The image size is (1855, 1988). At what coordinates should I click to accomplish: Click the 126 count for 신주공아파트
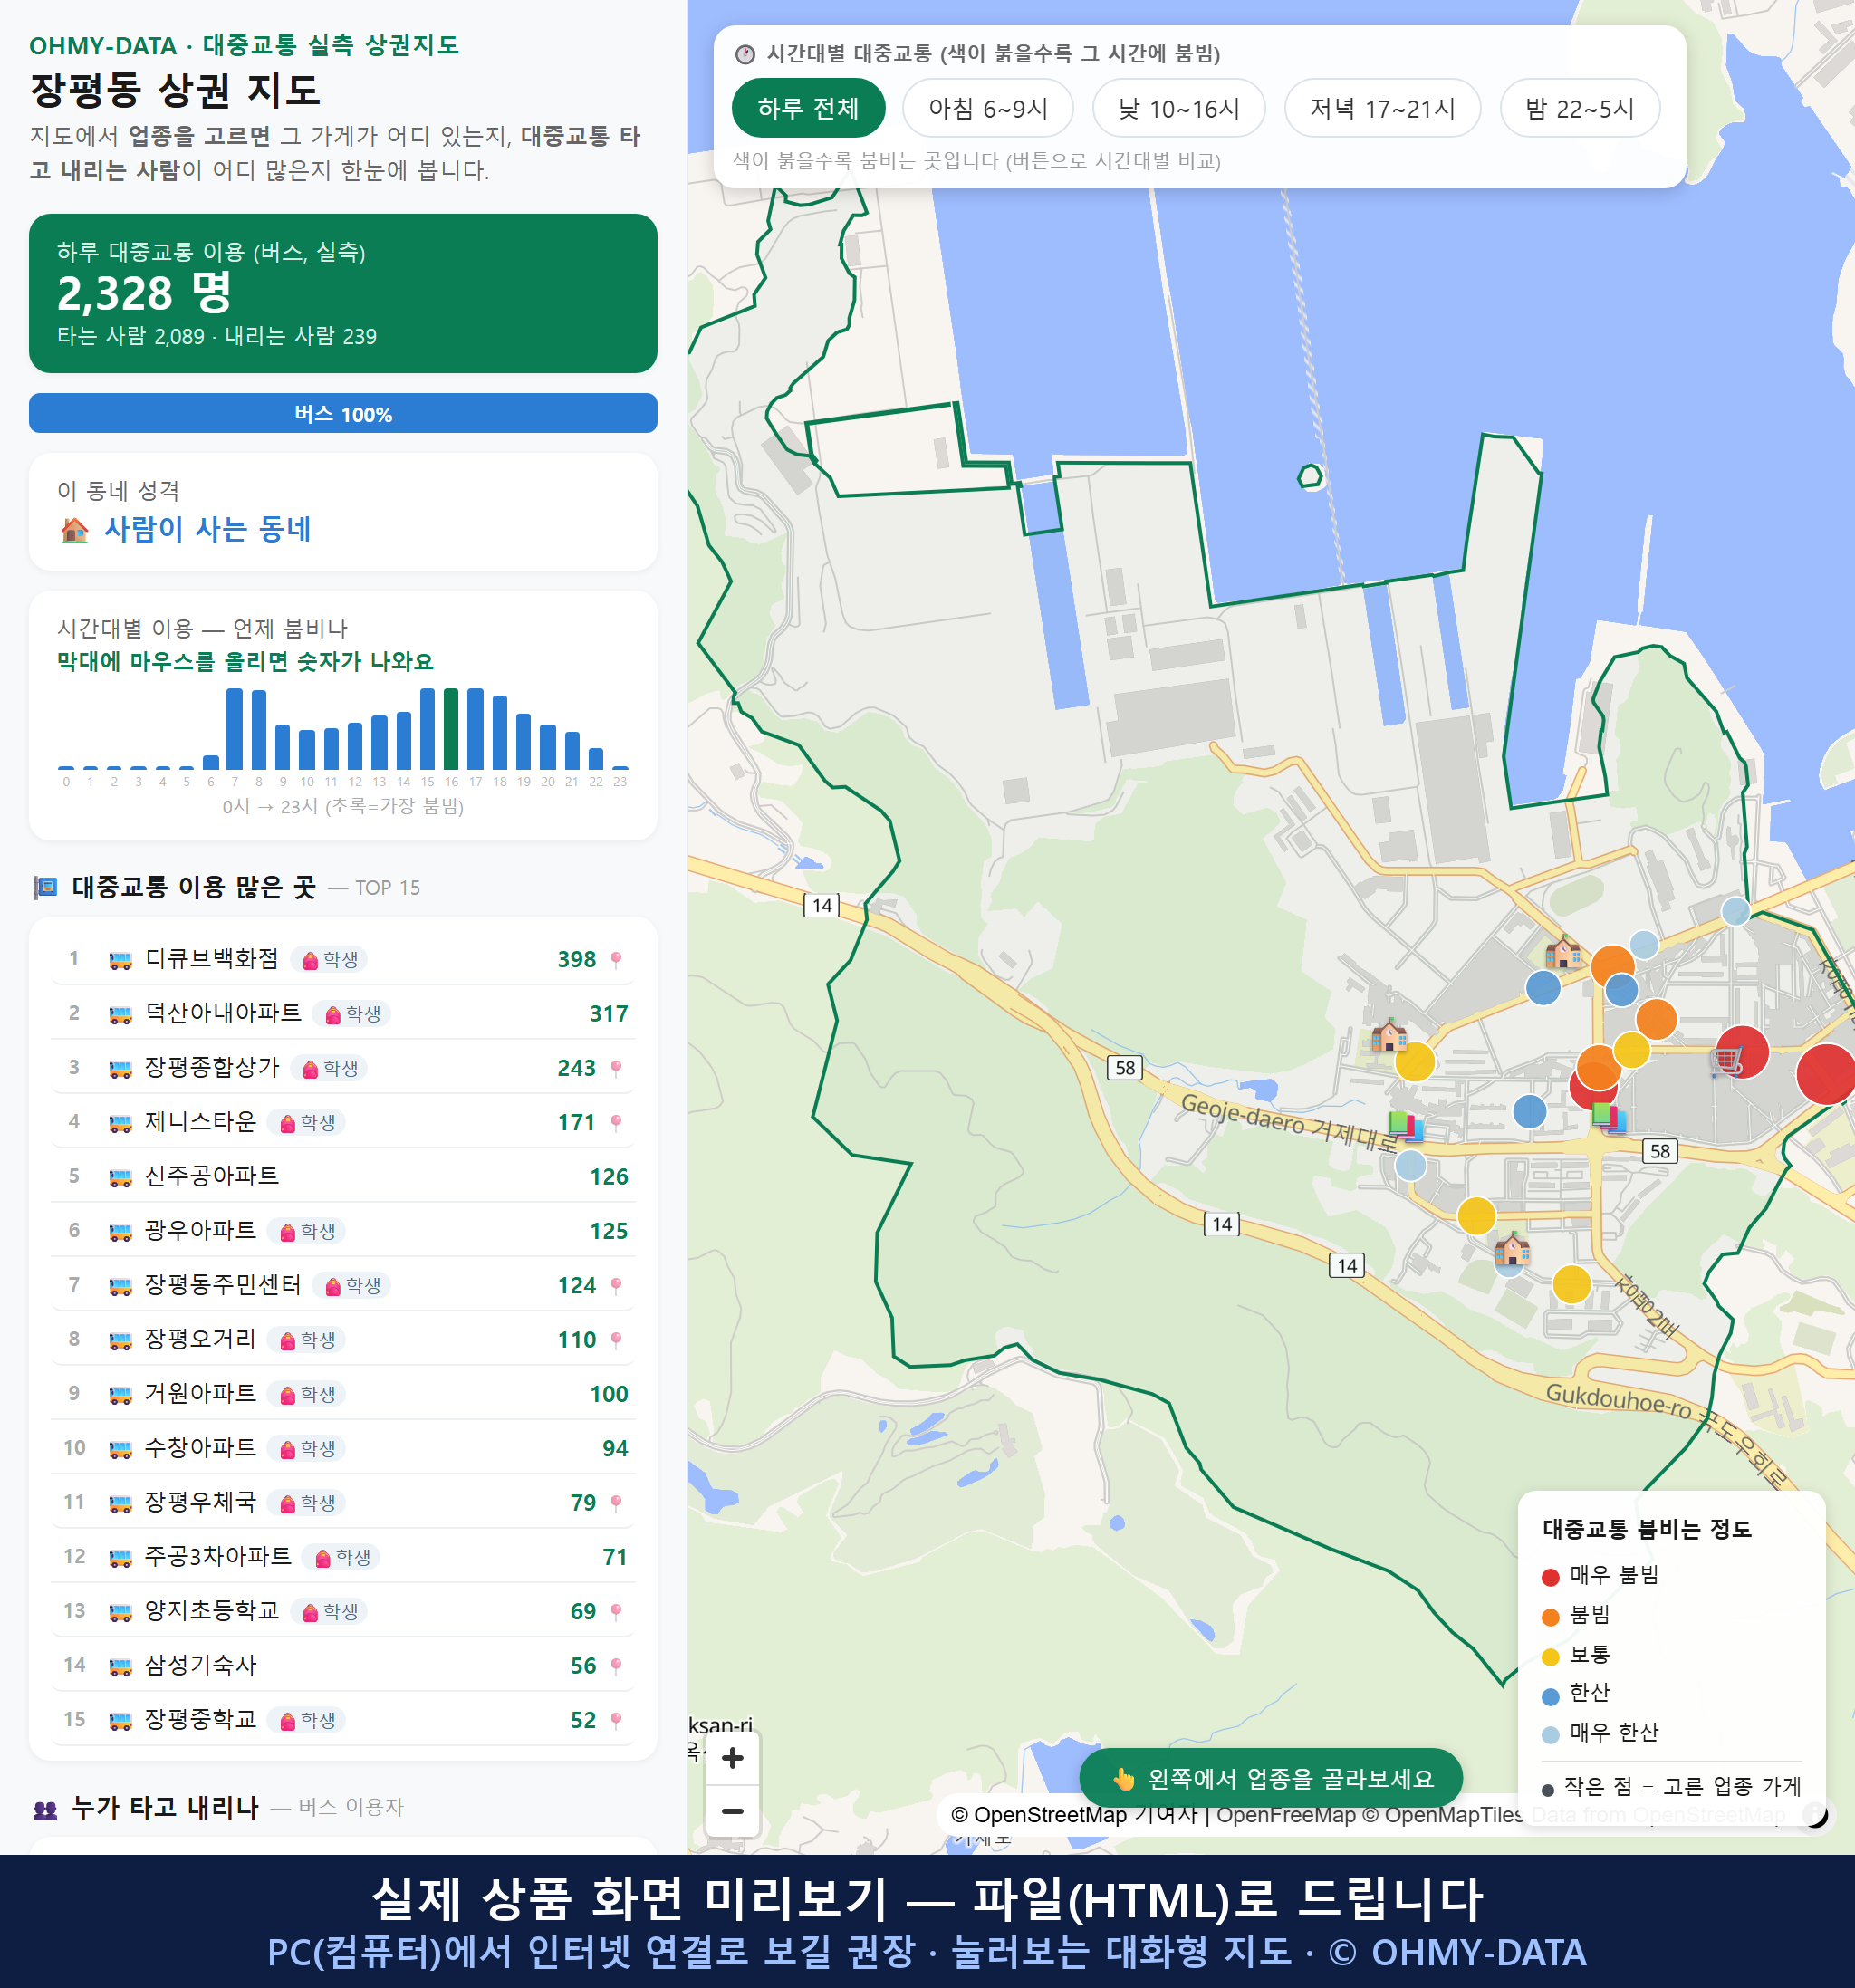[609, 1177]
